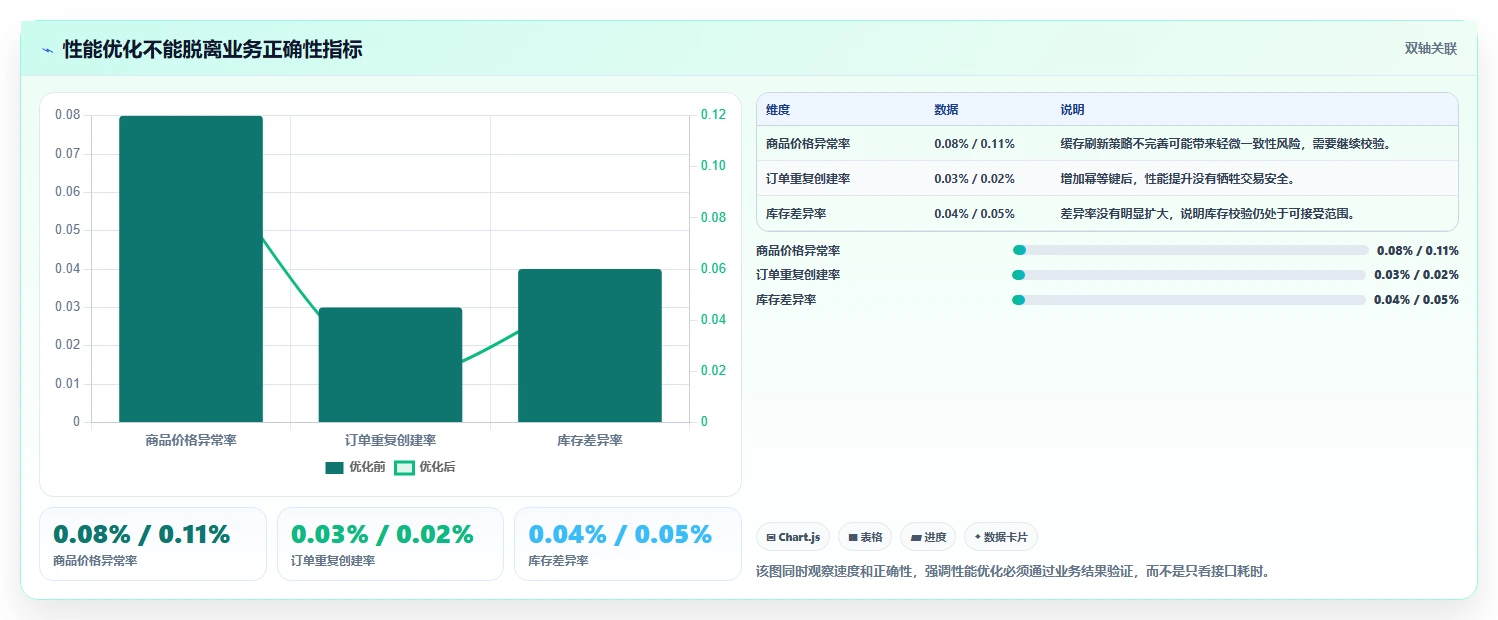Select the 数据卡片 tag
This screenshot has height=620, width=1498.
pyautogui.click(x=1002, y=537)
